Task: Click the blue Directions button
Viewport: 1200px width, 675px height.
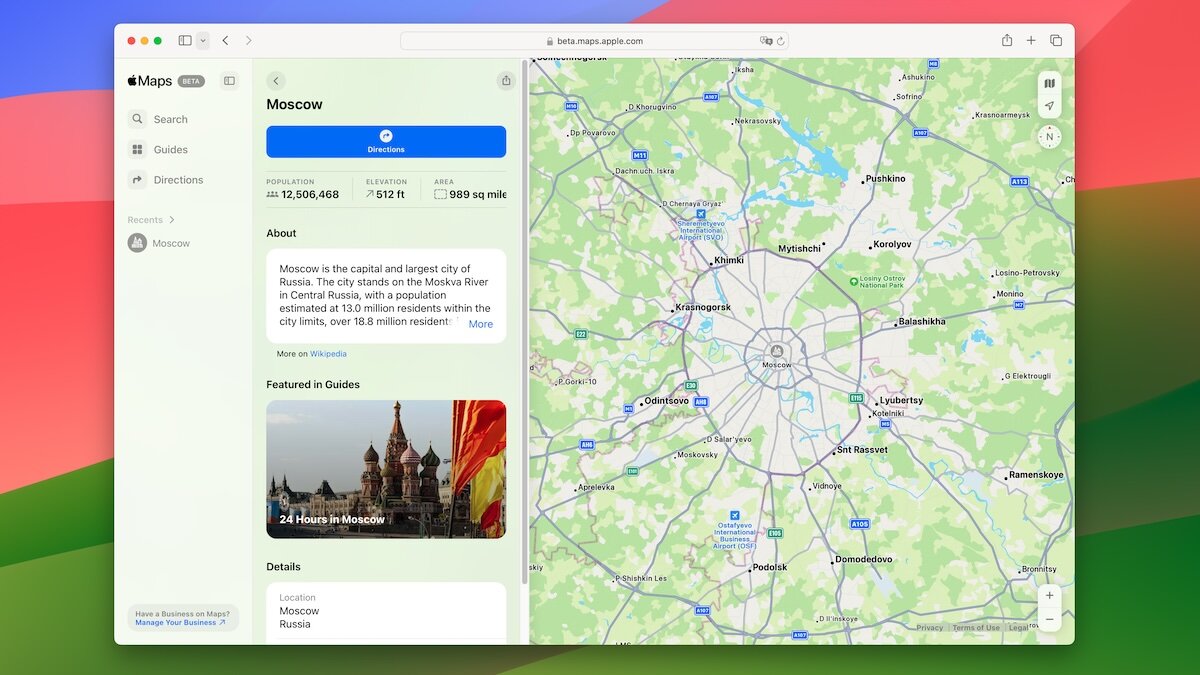Action: [x=386, y=142]
